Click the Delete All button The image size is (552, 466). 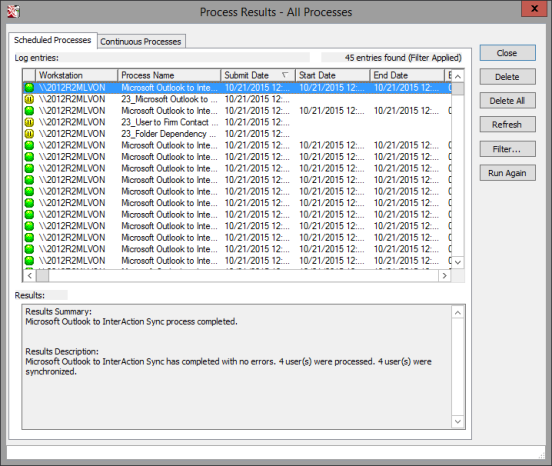507,101
